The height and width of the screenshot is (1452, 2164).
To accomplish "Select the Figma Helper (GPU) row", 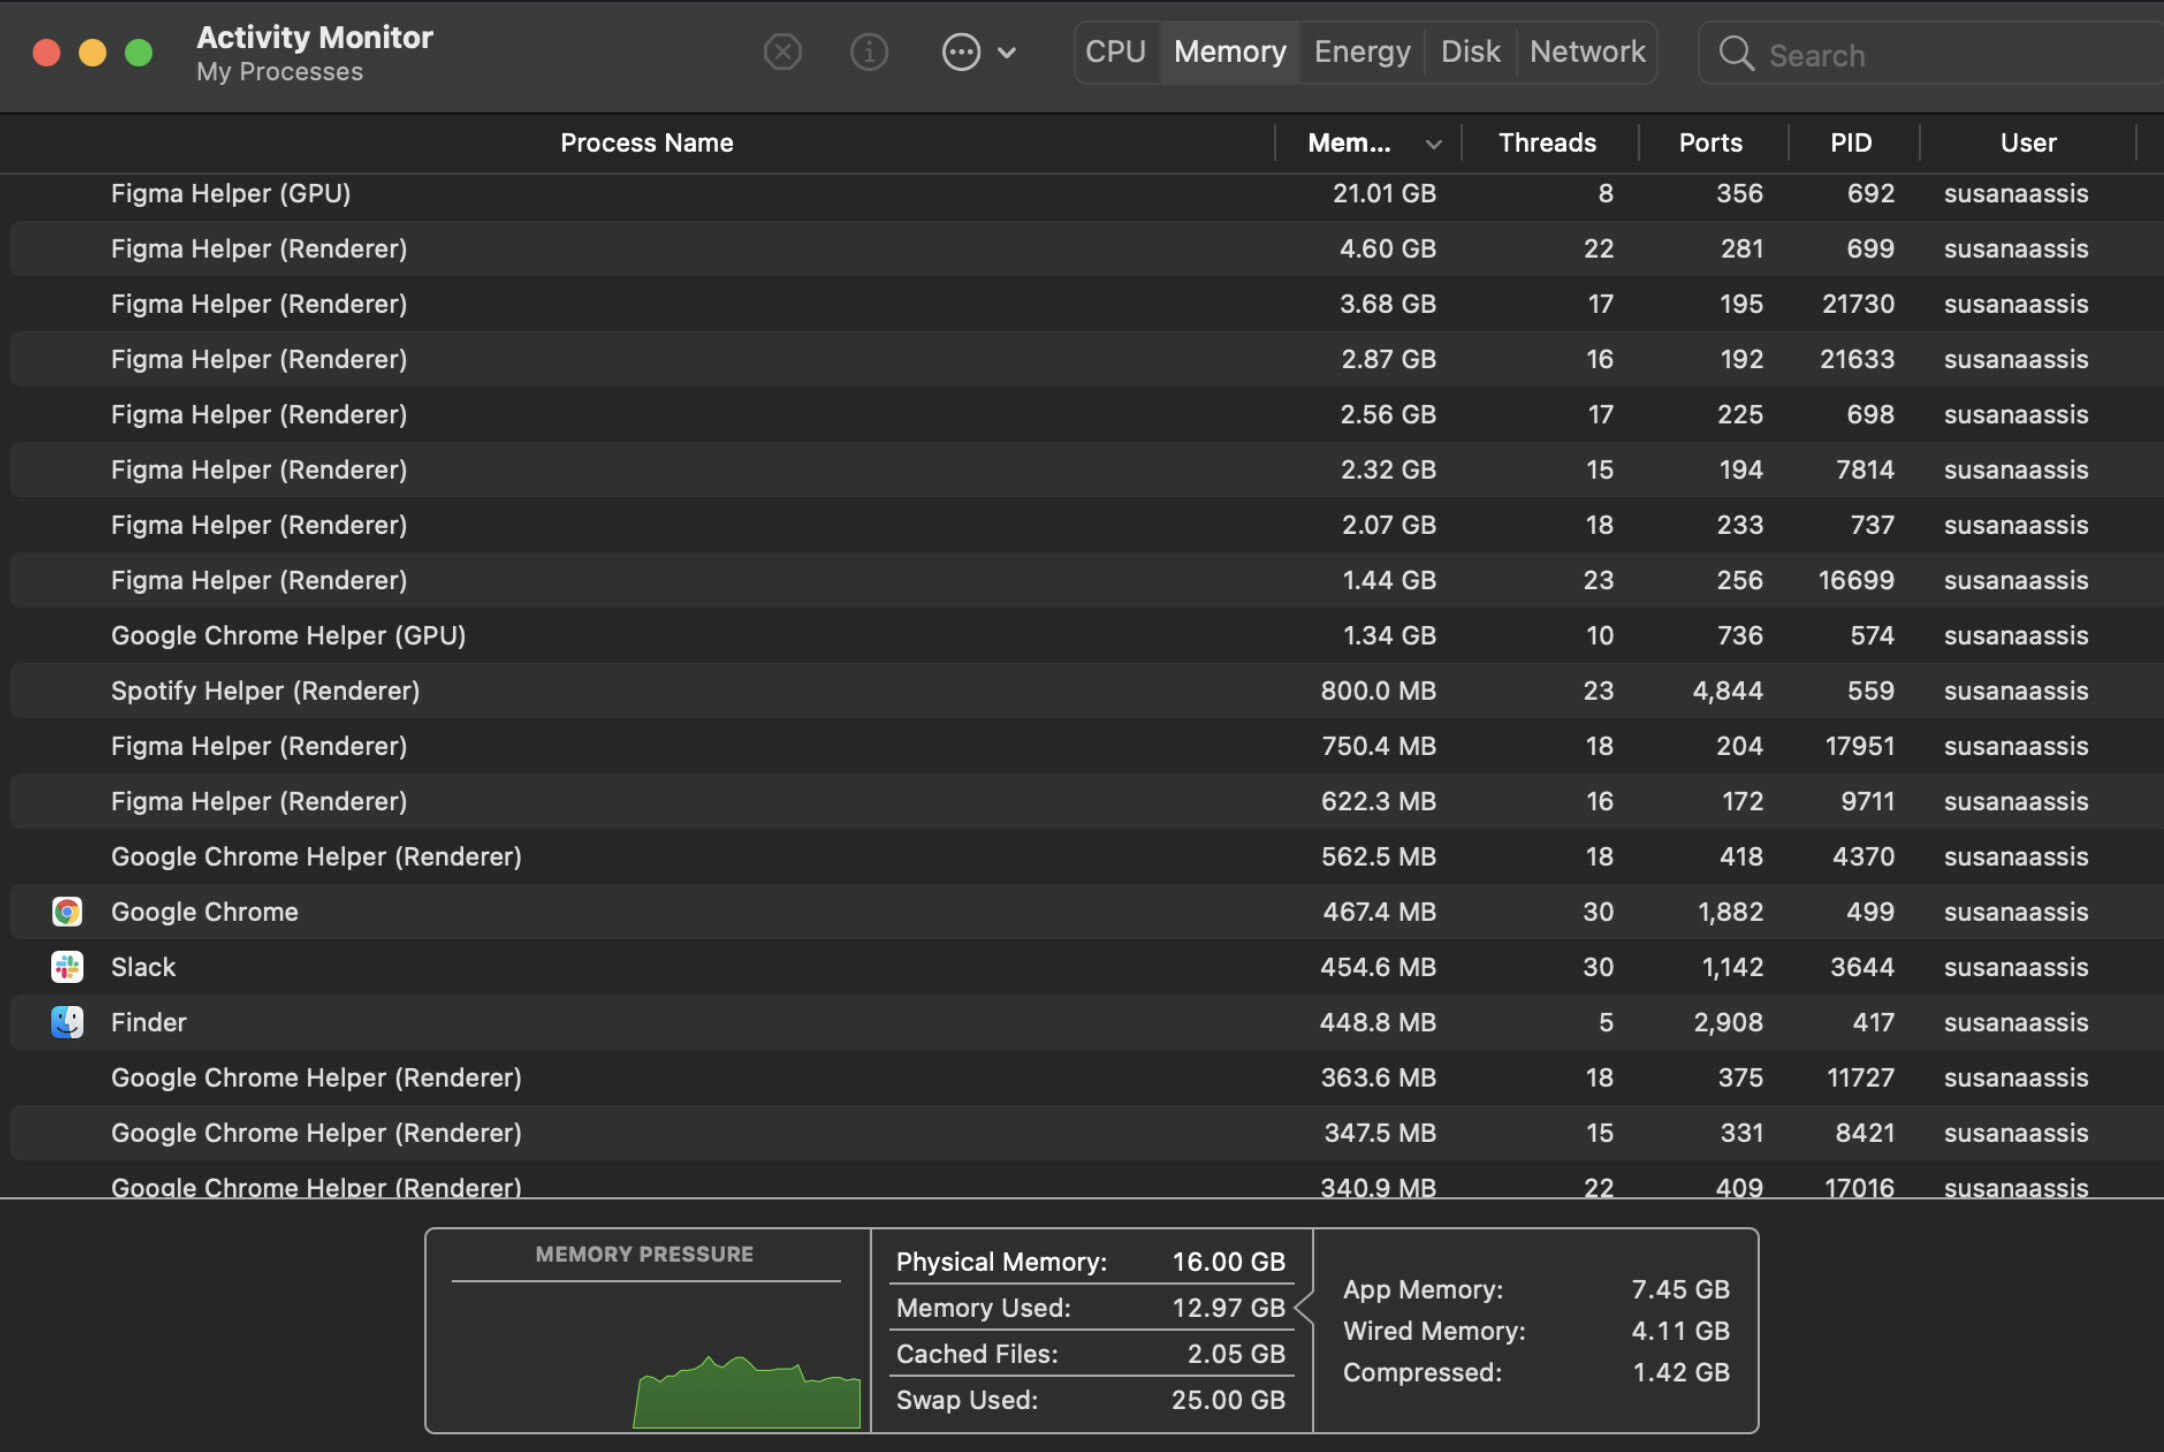I will click(1087, 193).
